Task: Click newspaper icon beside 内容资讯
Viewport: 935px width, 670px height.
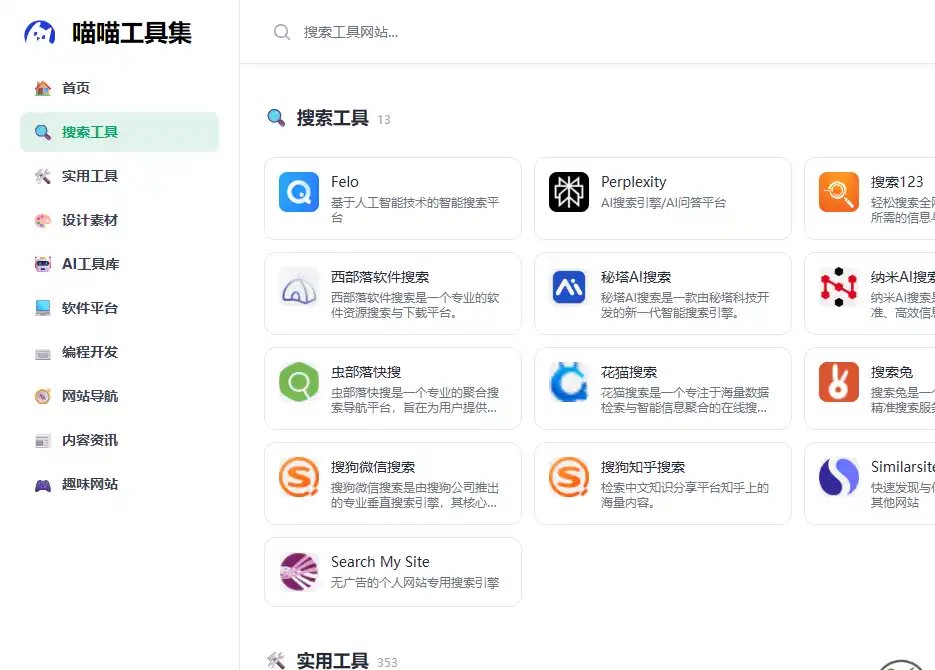Action: pos(43,441)
